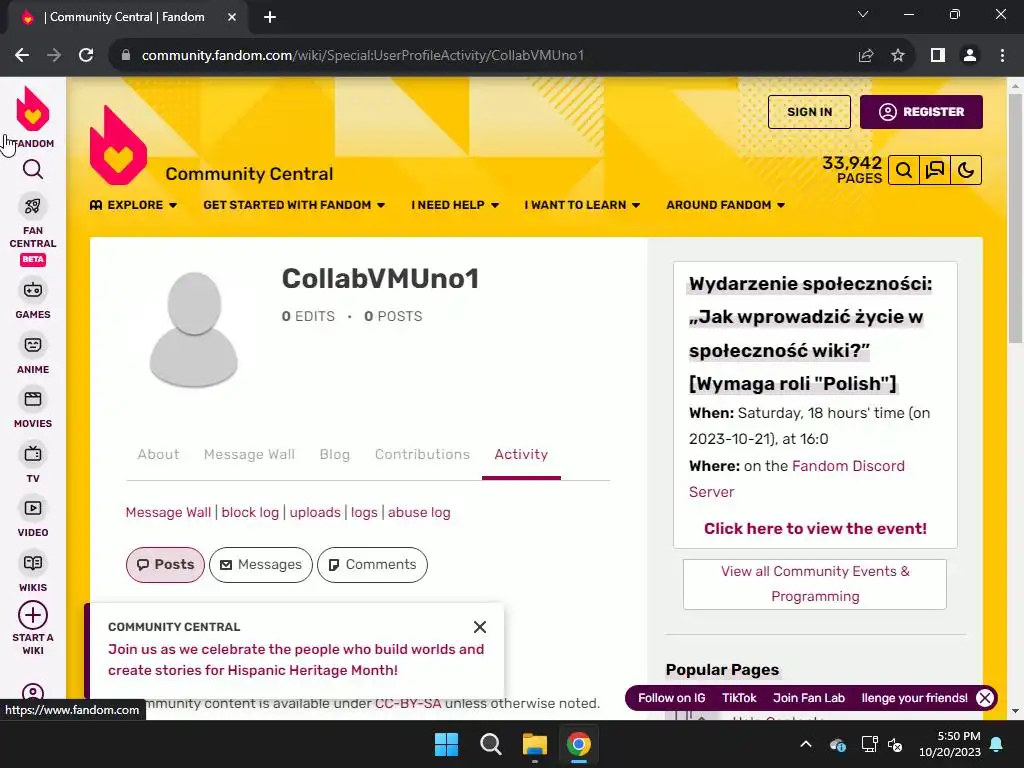This screenshot has height=768, width=1024.
Task: Open the Wikis book icon
Action: click(33, 563)
